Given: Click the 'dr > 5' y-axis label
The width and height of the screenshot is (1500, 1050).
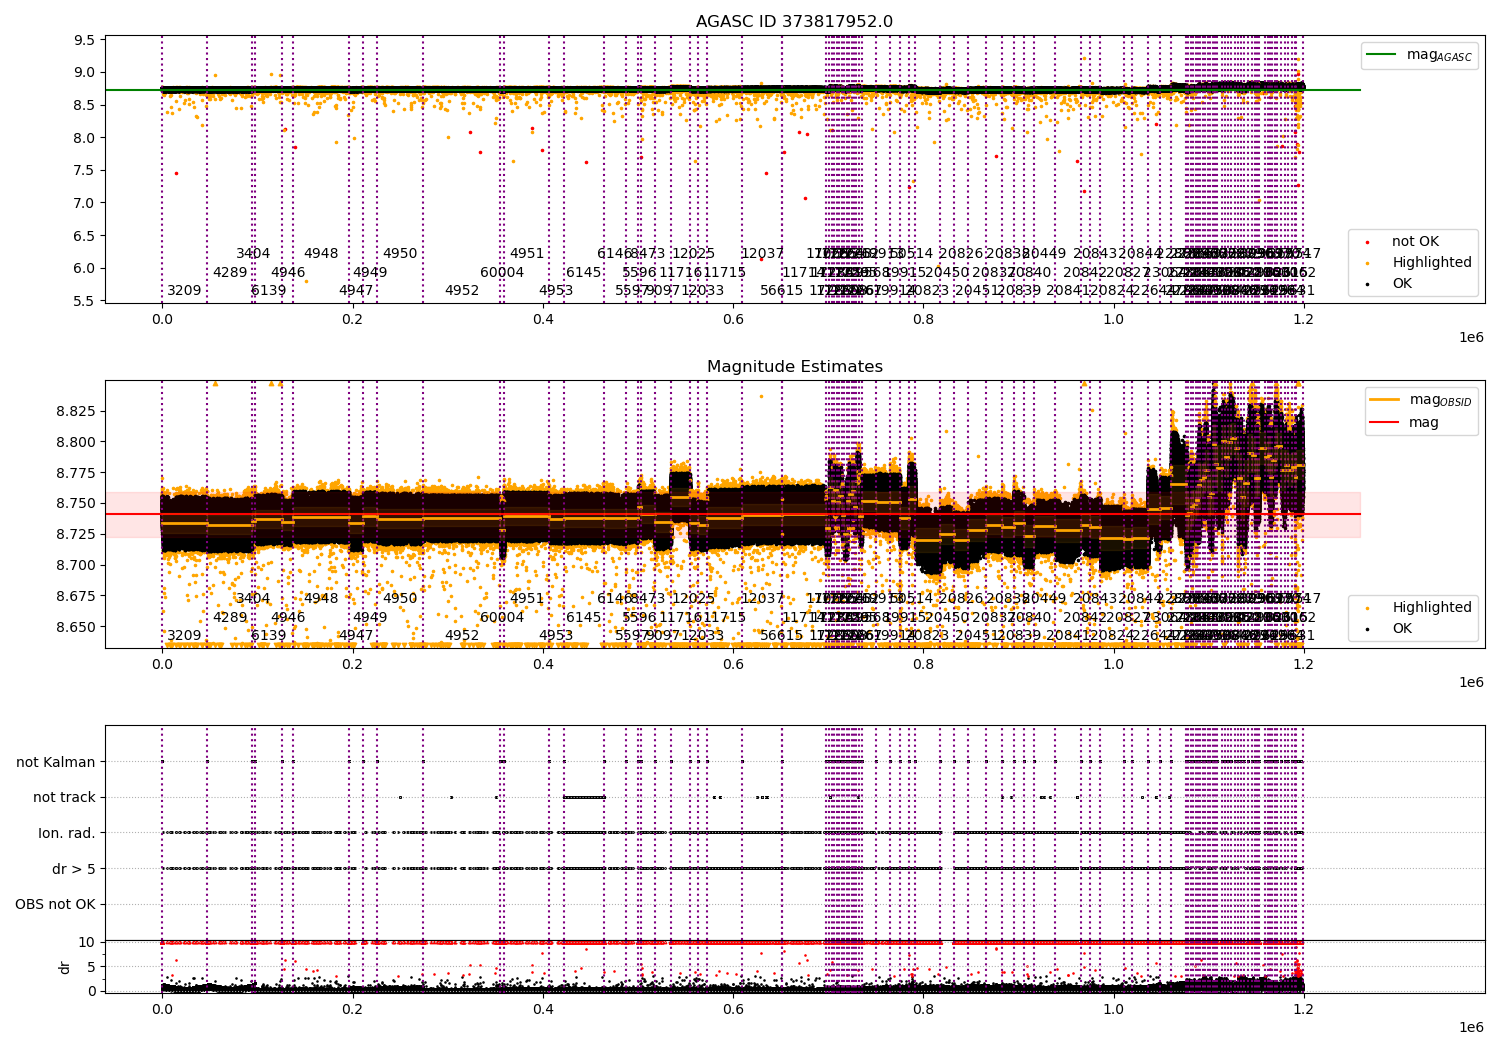Looking at the screenshot, I should [73, 869].
